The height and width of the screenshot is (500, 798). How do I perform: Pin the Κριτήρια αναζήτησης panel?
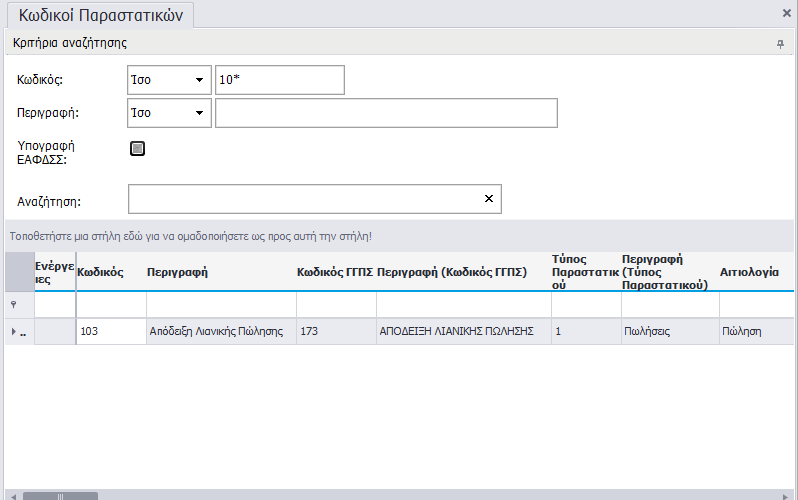click(x=780, y=44)
